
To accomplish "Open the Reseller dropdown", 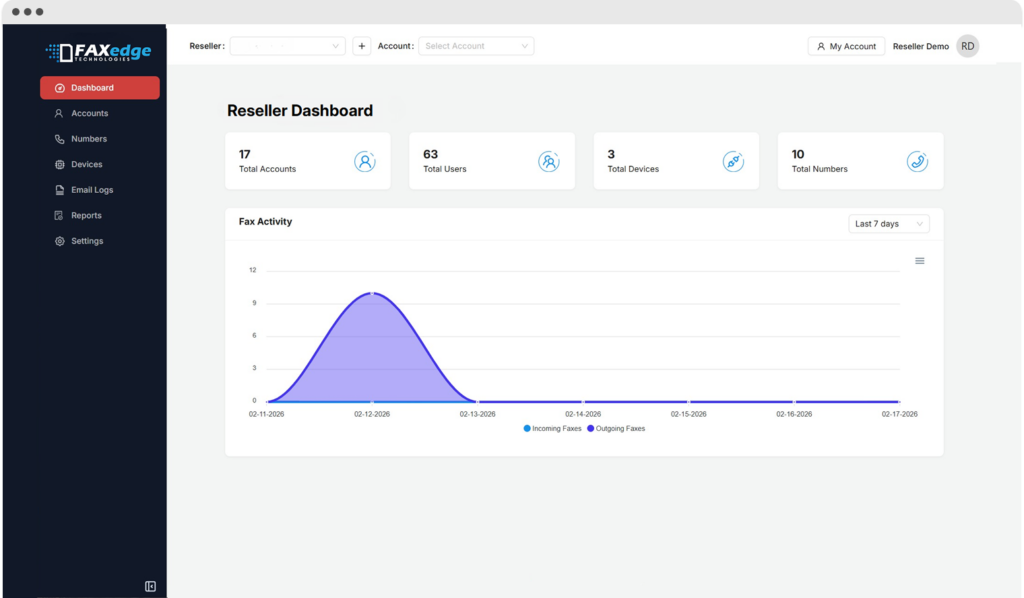I will (x=287, y=46).
